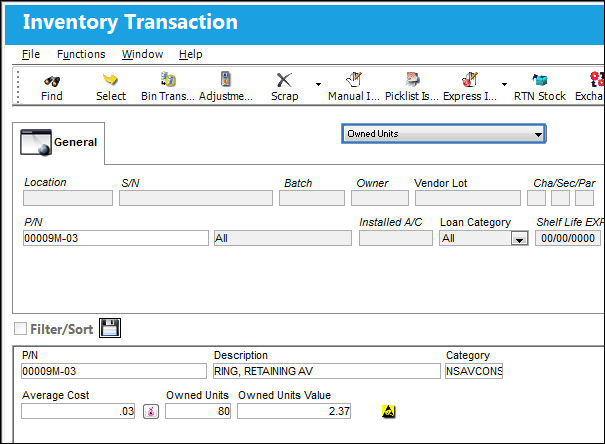Image resolution: width=605 pixels, height=444 pixels.
Task: Switch to the General tab
Action: [59, 143]
